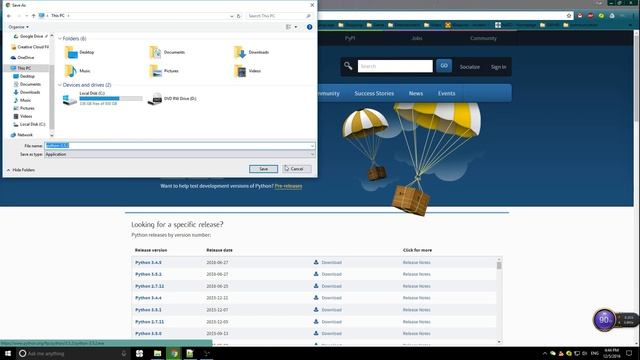Select Google Drive in navigation pane
This screenshot has height=360, width=640.
pyautogui.click(x=31, y=36)
